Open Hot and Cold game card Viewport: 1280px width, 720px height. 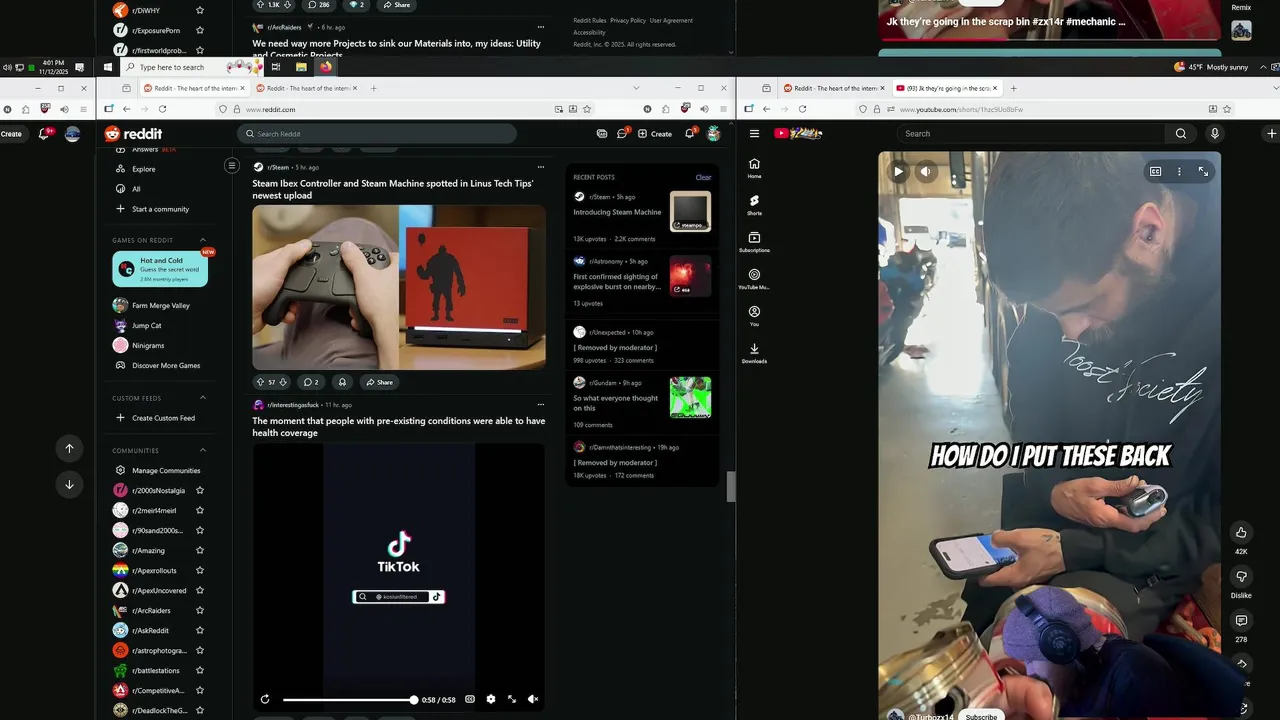tap(160, 268)
